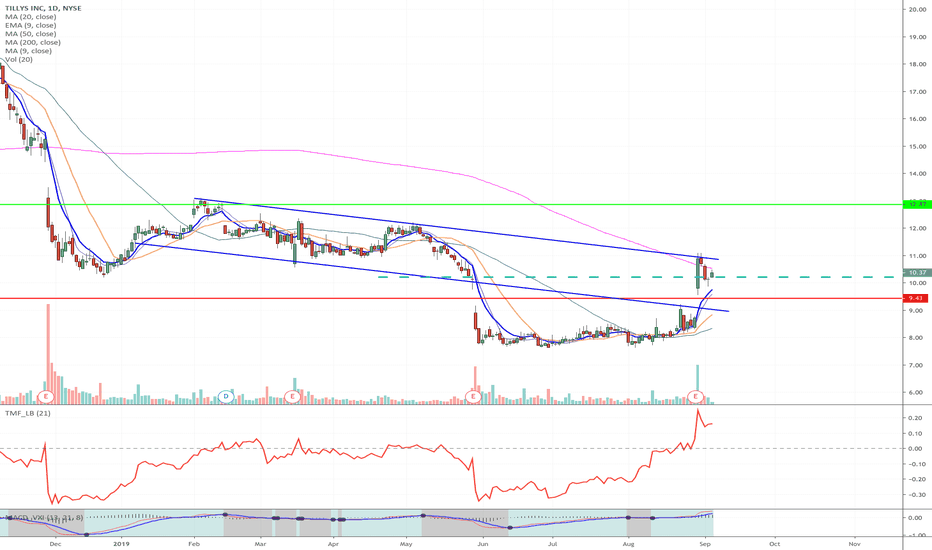Screen dimensions: 932x550
Task: Click the TMF_LB (21) indicator label
Action: click(x=28, y=413)
